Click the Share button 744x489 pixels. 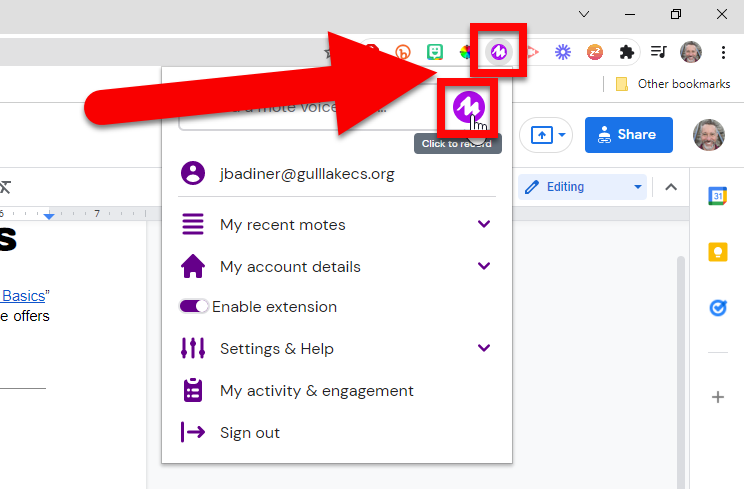click(x=629, y=135)
